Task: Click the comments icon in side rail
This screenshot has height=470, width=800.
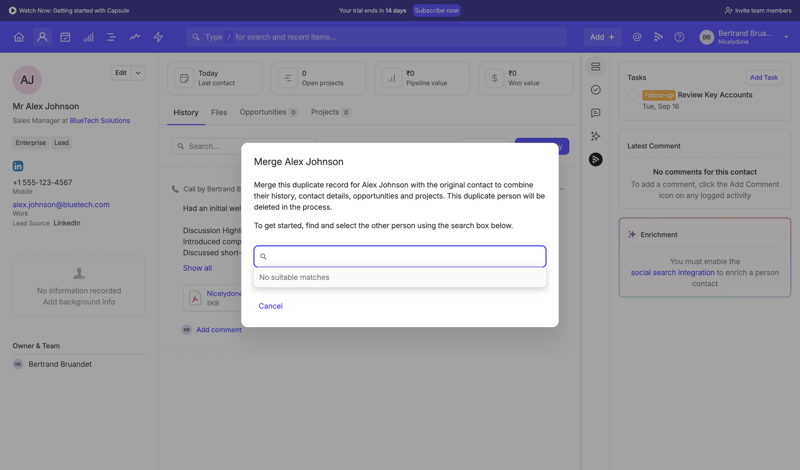Action: pos(595,113)
